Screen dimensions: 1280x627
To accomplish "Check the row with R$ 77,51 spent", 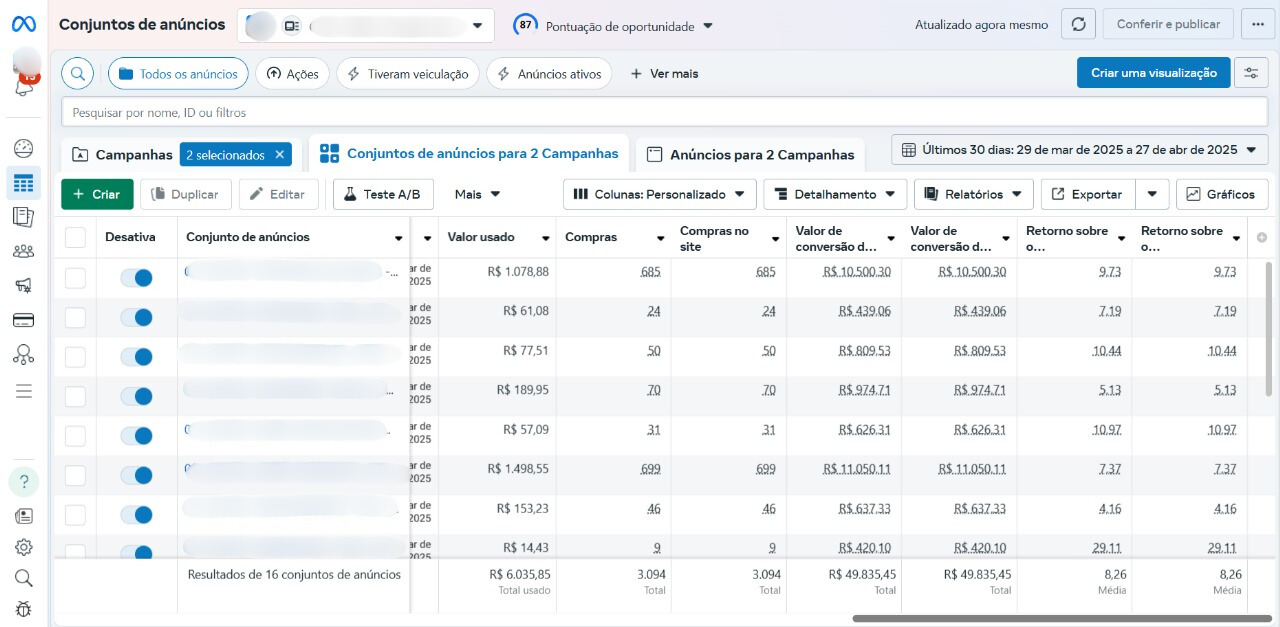I will click(x=75, y=357).
